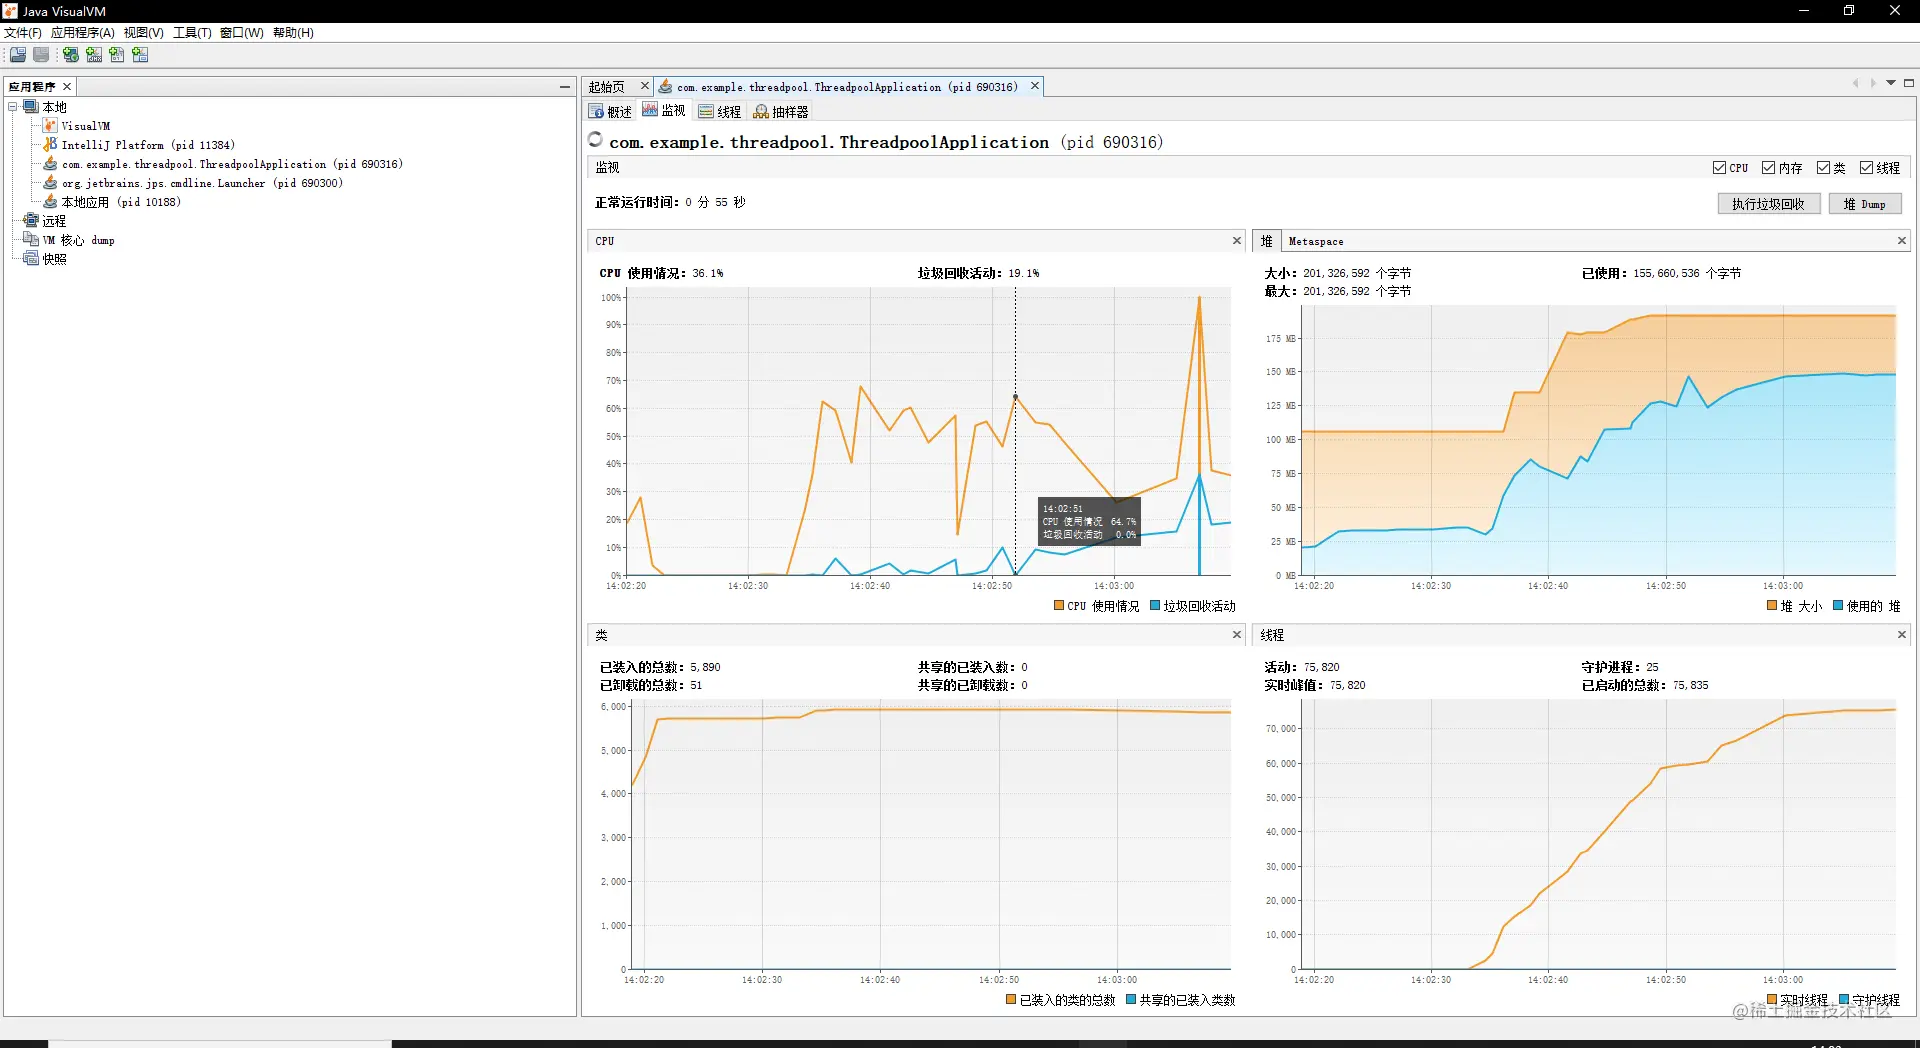Click the add VM core dump toolbar icon

pyautogui.click(x=117, y=55)
